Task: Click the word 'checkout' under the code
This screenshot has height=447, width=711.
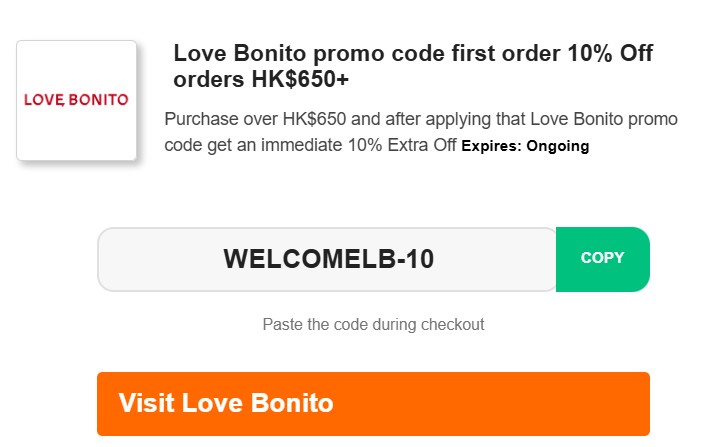Action: (453, 324)
